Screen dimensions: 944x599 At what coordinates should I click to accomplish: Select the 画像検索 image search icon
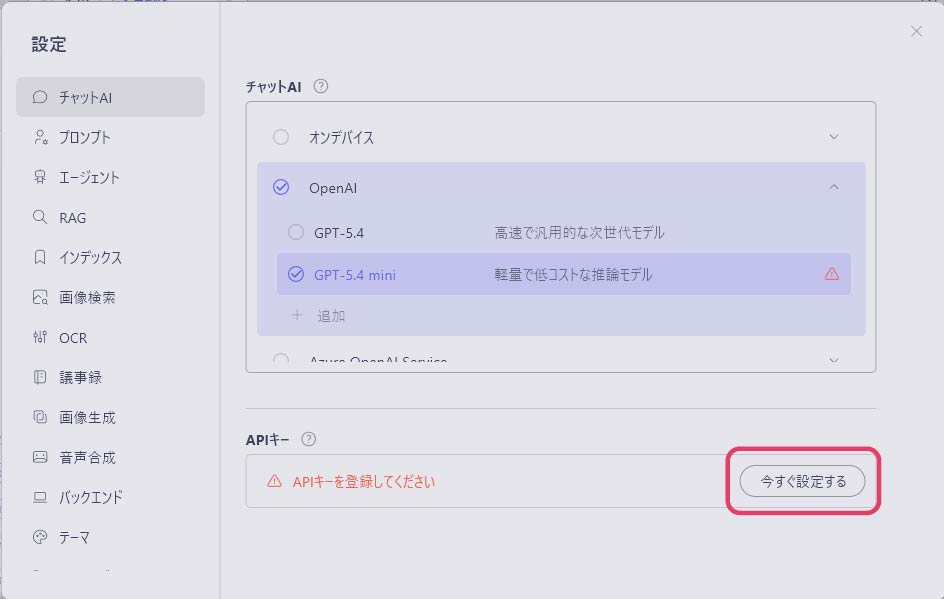coord(40,297)
